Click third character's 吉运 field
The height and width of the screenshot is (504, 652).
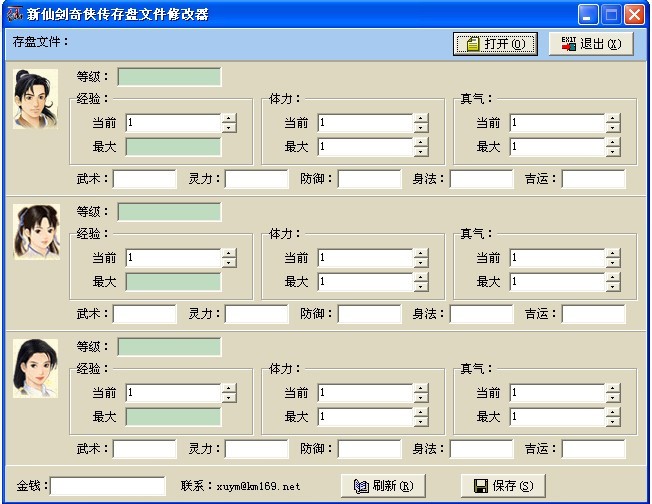(x=593, y=449)
